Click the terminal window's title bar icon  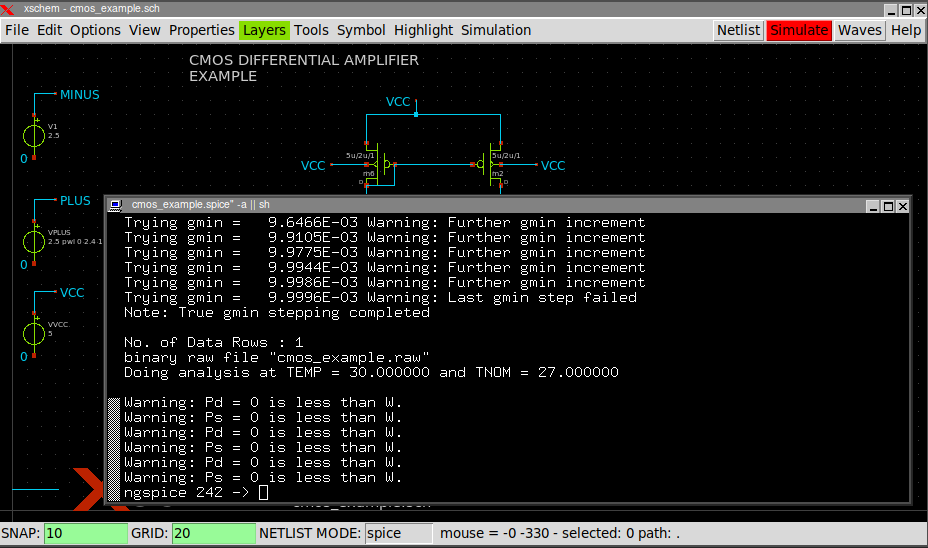[x=116, y=205]
